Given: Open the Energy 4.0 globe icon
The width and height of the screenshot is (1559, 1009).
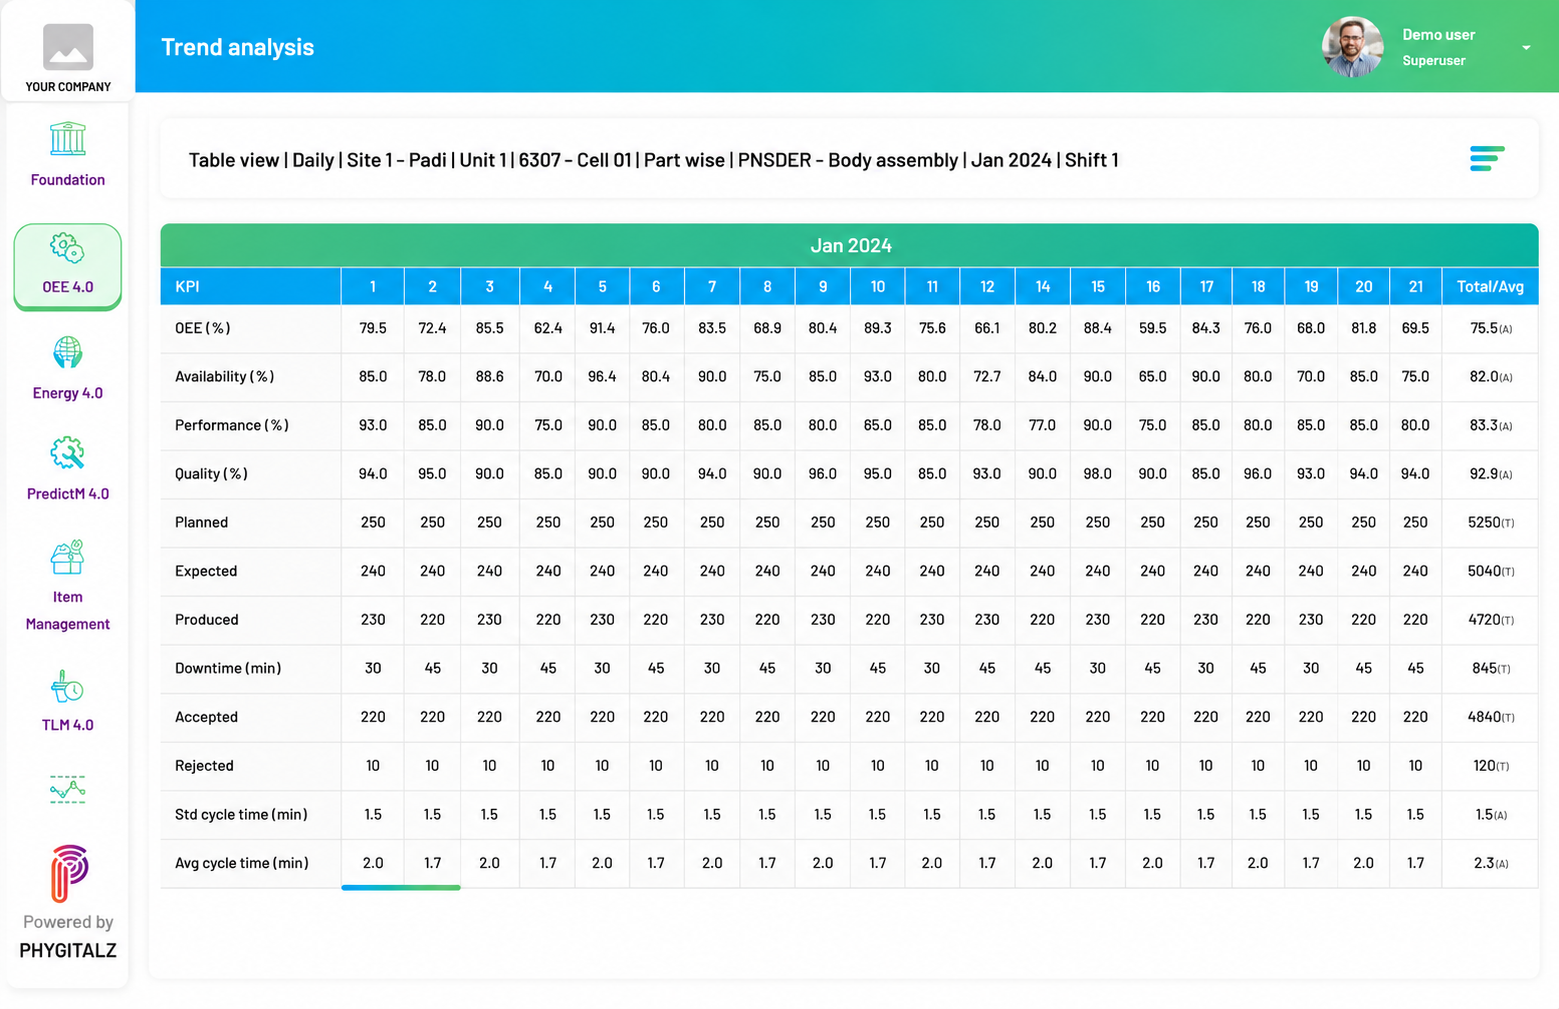Looking at the screenshot, I should click(68, 353).
